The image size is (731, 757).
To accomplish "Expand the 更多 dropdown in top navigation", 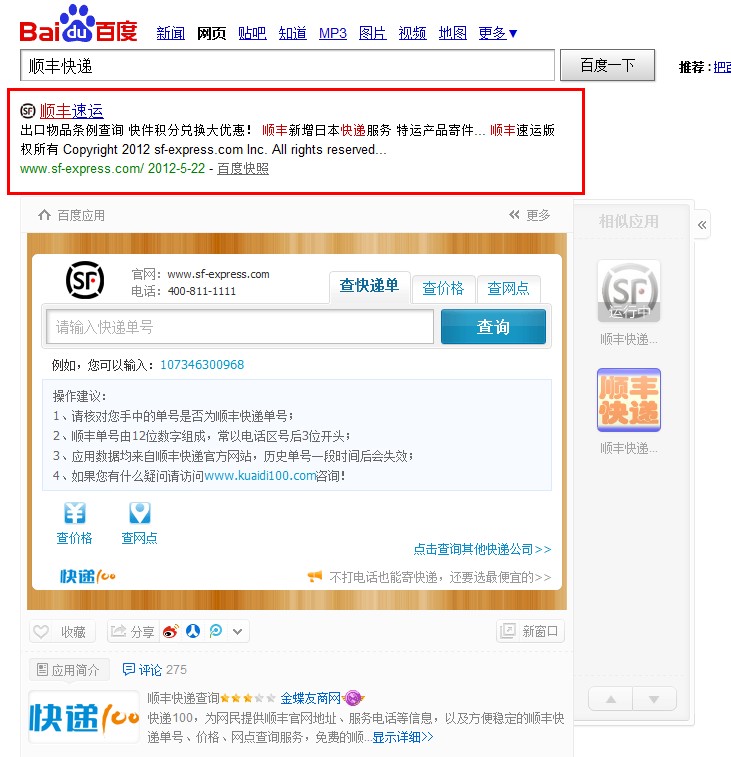I will click(x=498, y=33).
